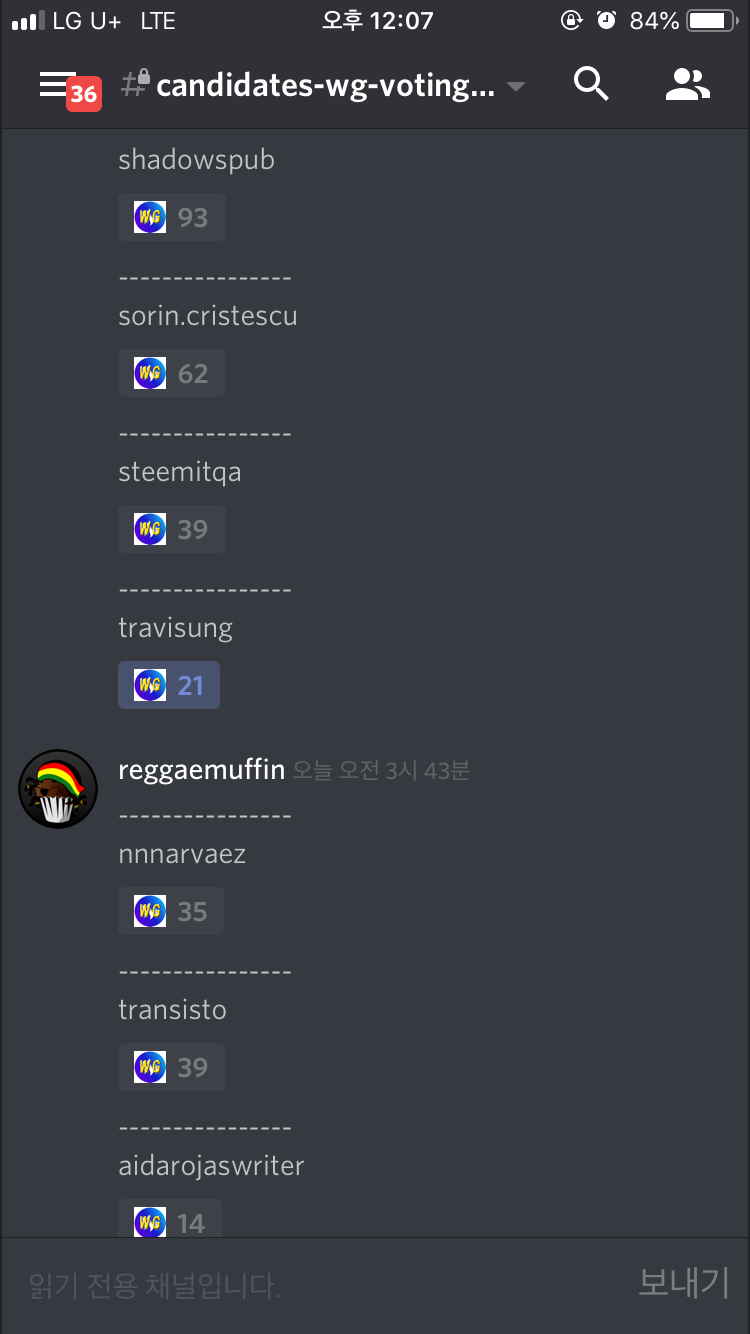Toggle the WG reaction under transisto

tap(172, 1067)
